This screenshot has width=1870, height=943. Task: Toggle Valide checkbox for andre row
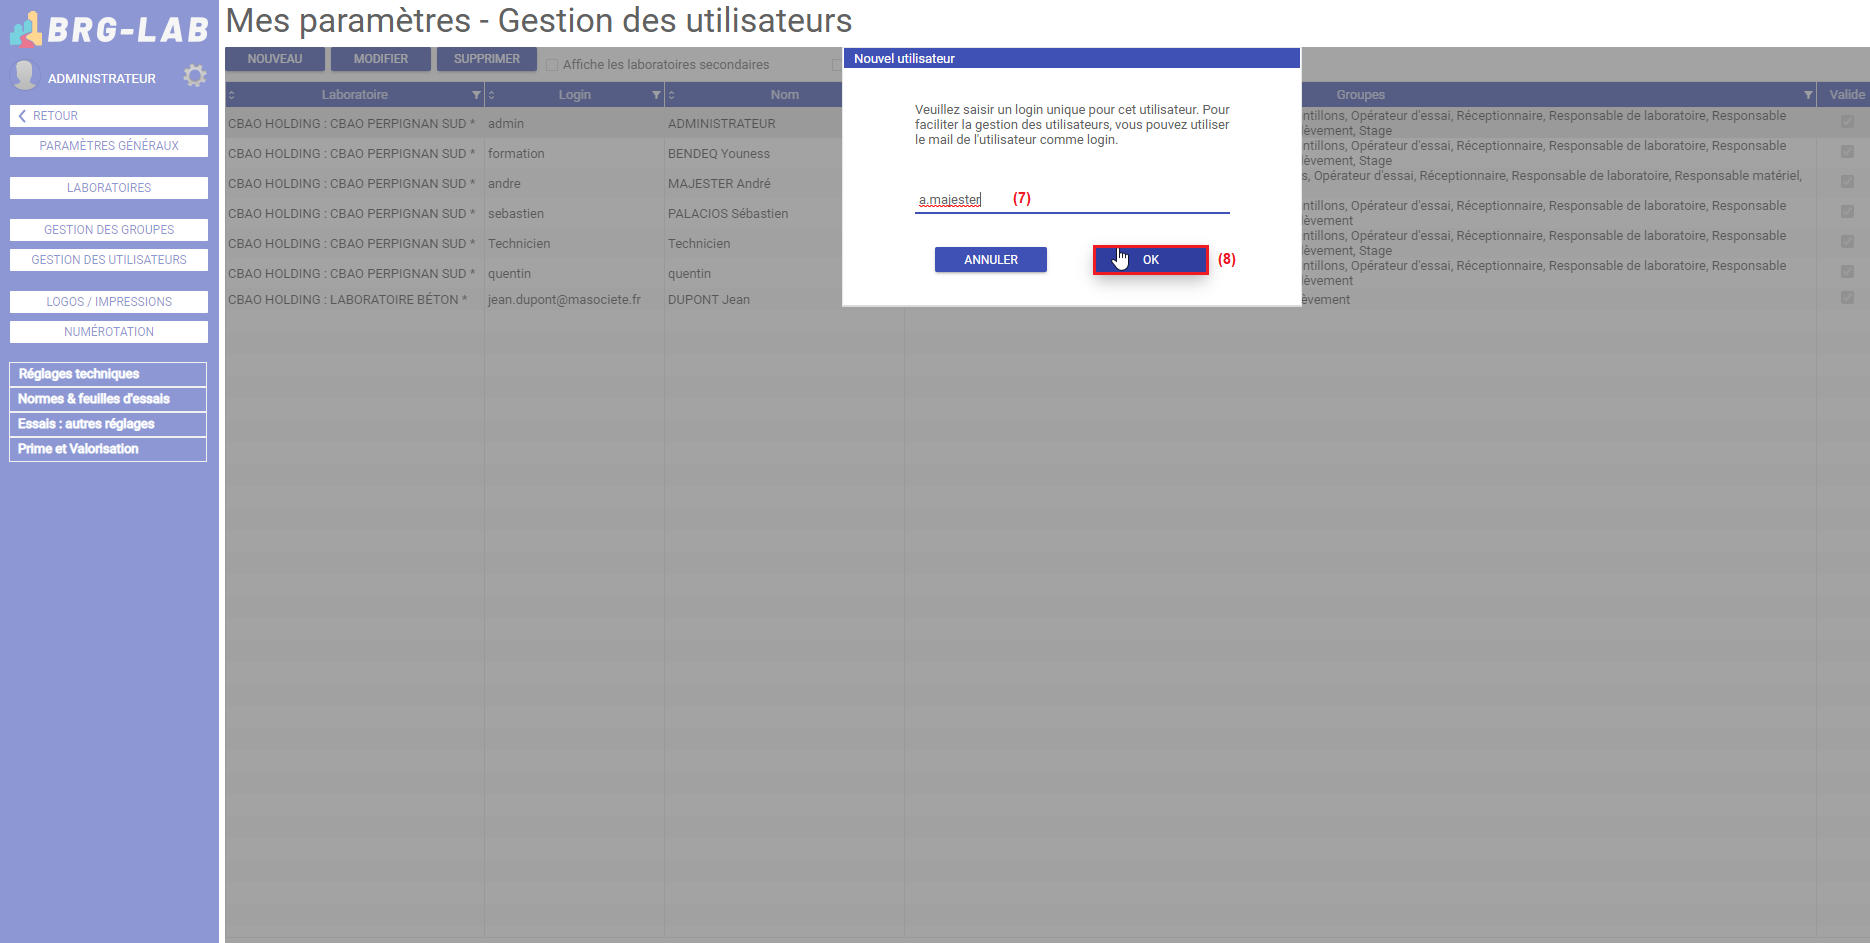(x=1847, y=182)
